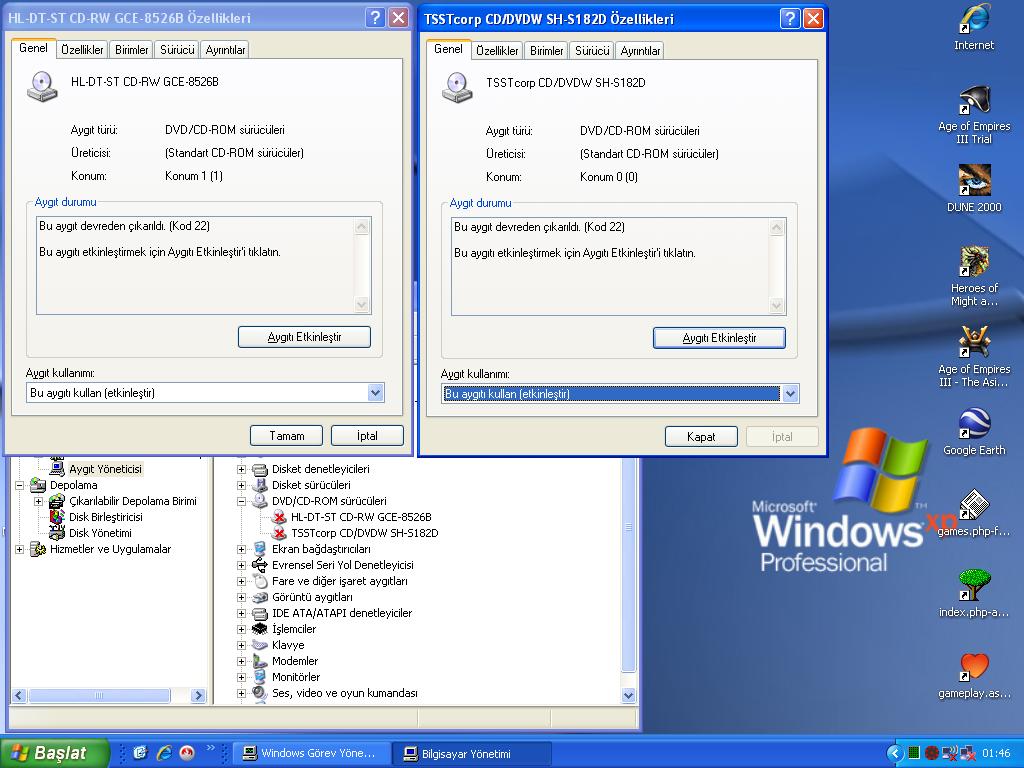Collapse the Depolama node in left tree
Image resolution: width=1024 pixels, height=768 pixels.
pos(19,485)
